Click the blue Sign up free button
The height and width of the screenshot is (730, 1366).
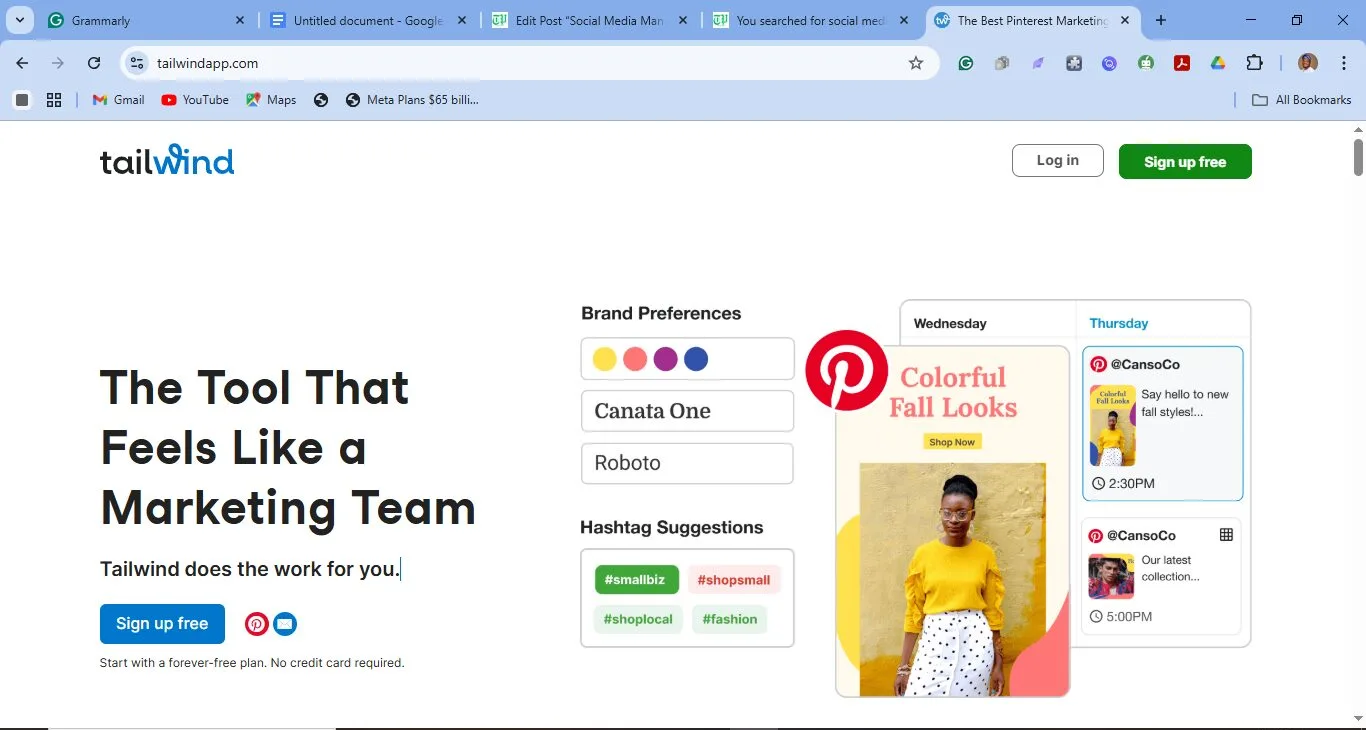tap(162, 624)
